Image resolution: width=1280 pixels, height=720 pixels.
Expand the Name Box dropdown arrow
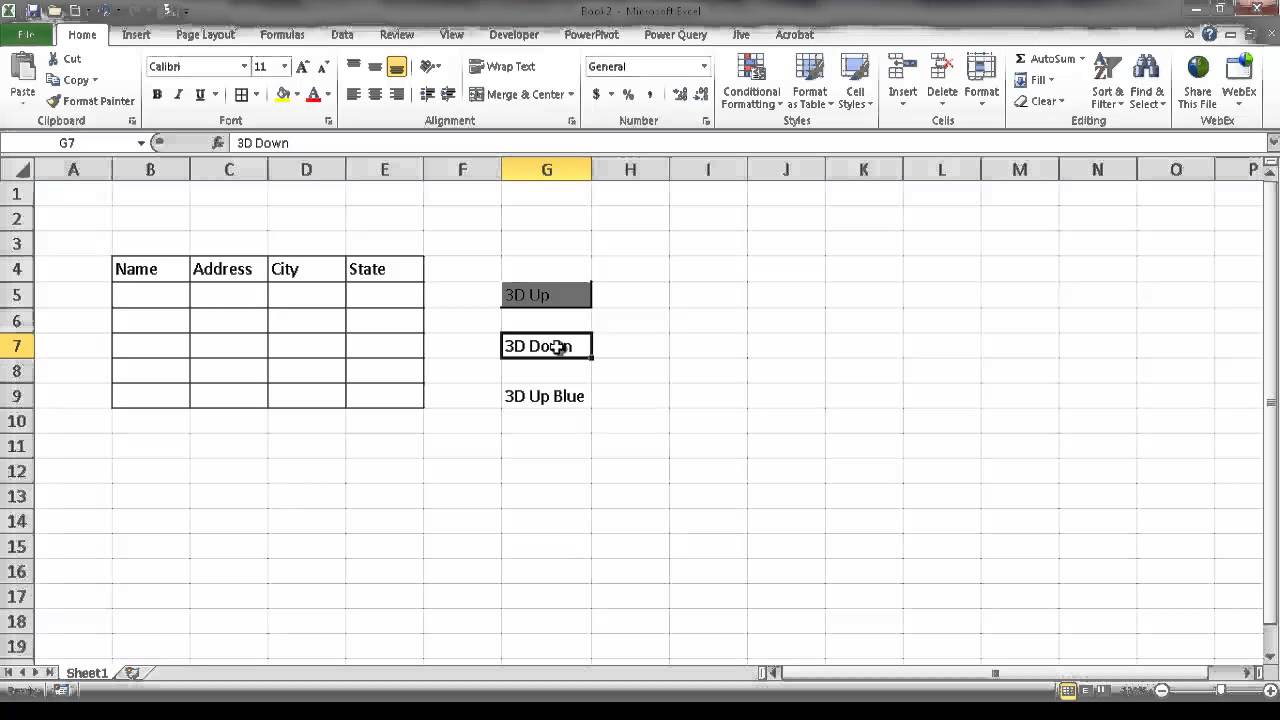click(x=141, y=143)
